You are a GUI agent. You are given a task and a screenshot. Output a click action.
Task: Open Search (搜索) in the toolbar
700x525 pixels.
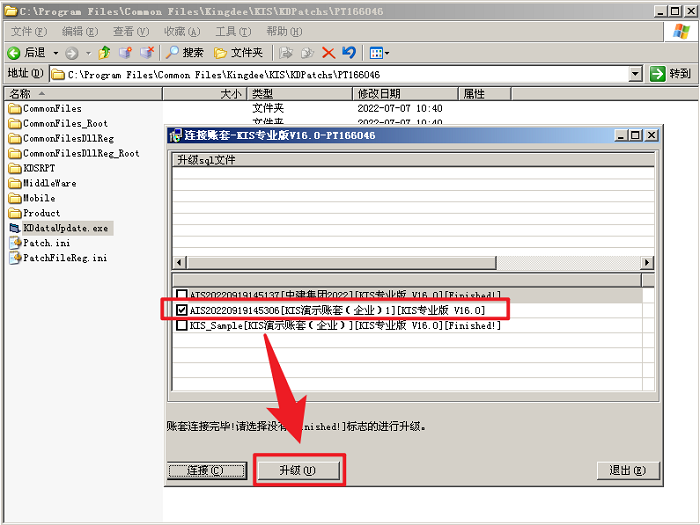(184, 52)
